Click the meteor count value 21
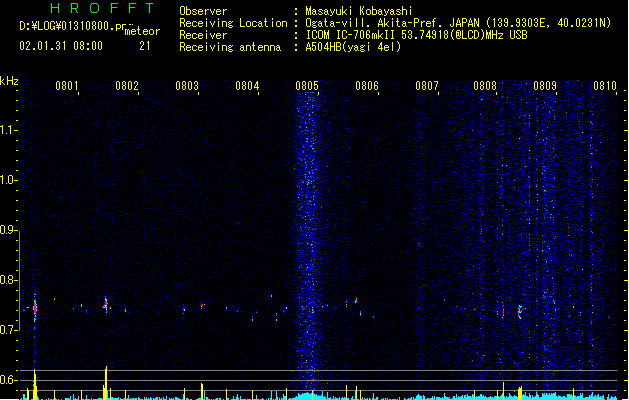The width and height of the screenshot is (629, 400). [145, 46]
